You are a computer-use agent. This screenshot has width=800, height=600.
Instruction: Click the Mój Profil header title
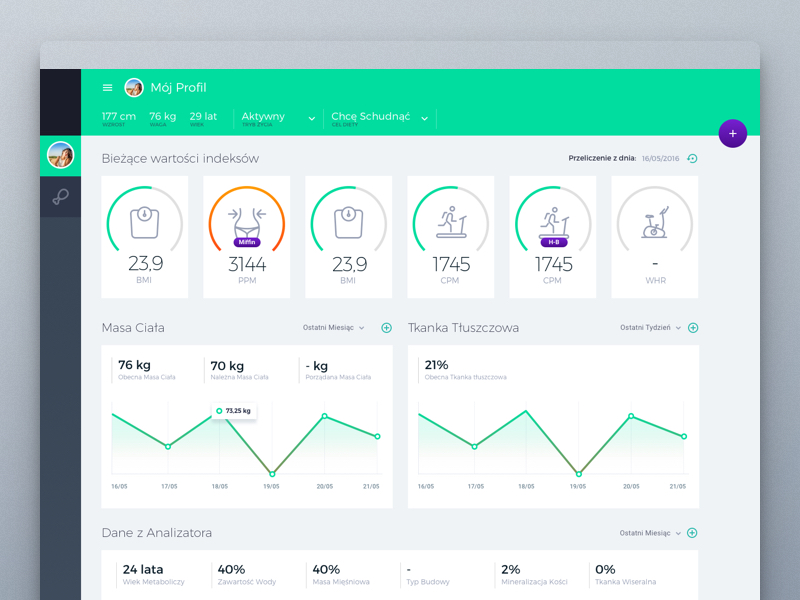coord(178,88)
